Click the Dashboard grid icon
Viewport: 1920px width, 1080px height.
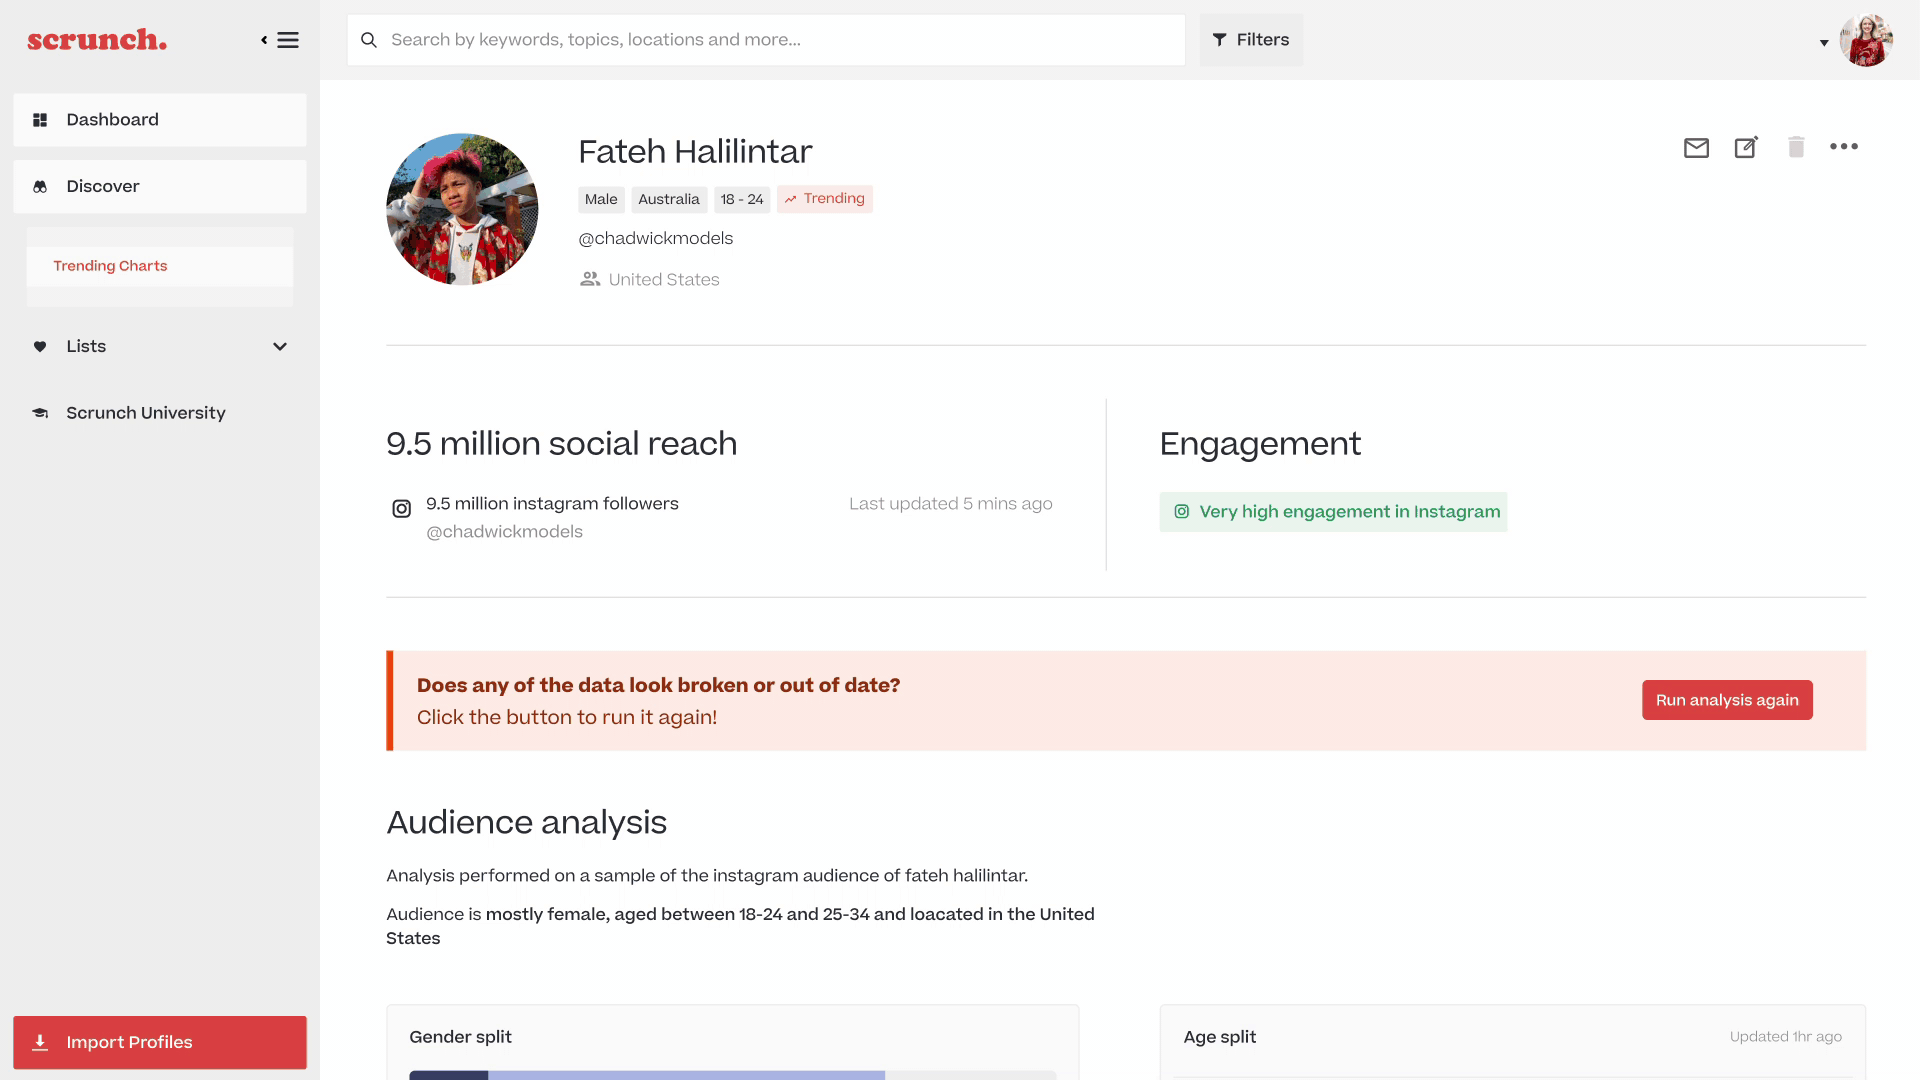(40, 120)
